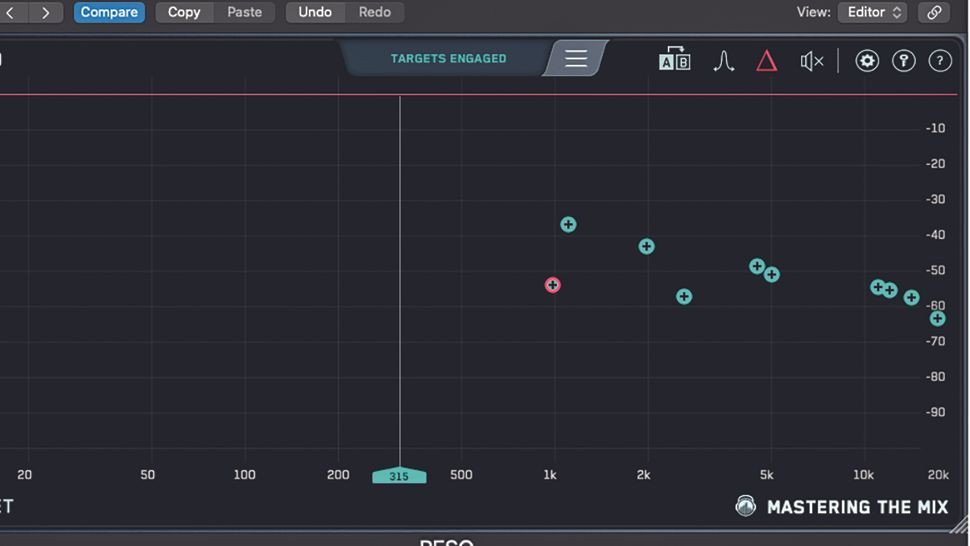Open help via the question mark icon

pyautogui.click(x=940, y=61)
